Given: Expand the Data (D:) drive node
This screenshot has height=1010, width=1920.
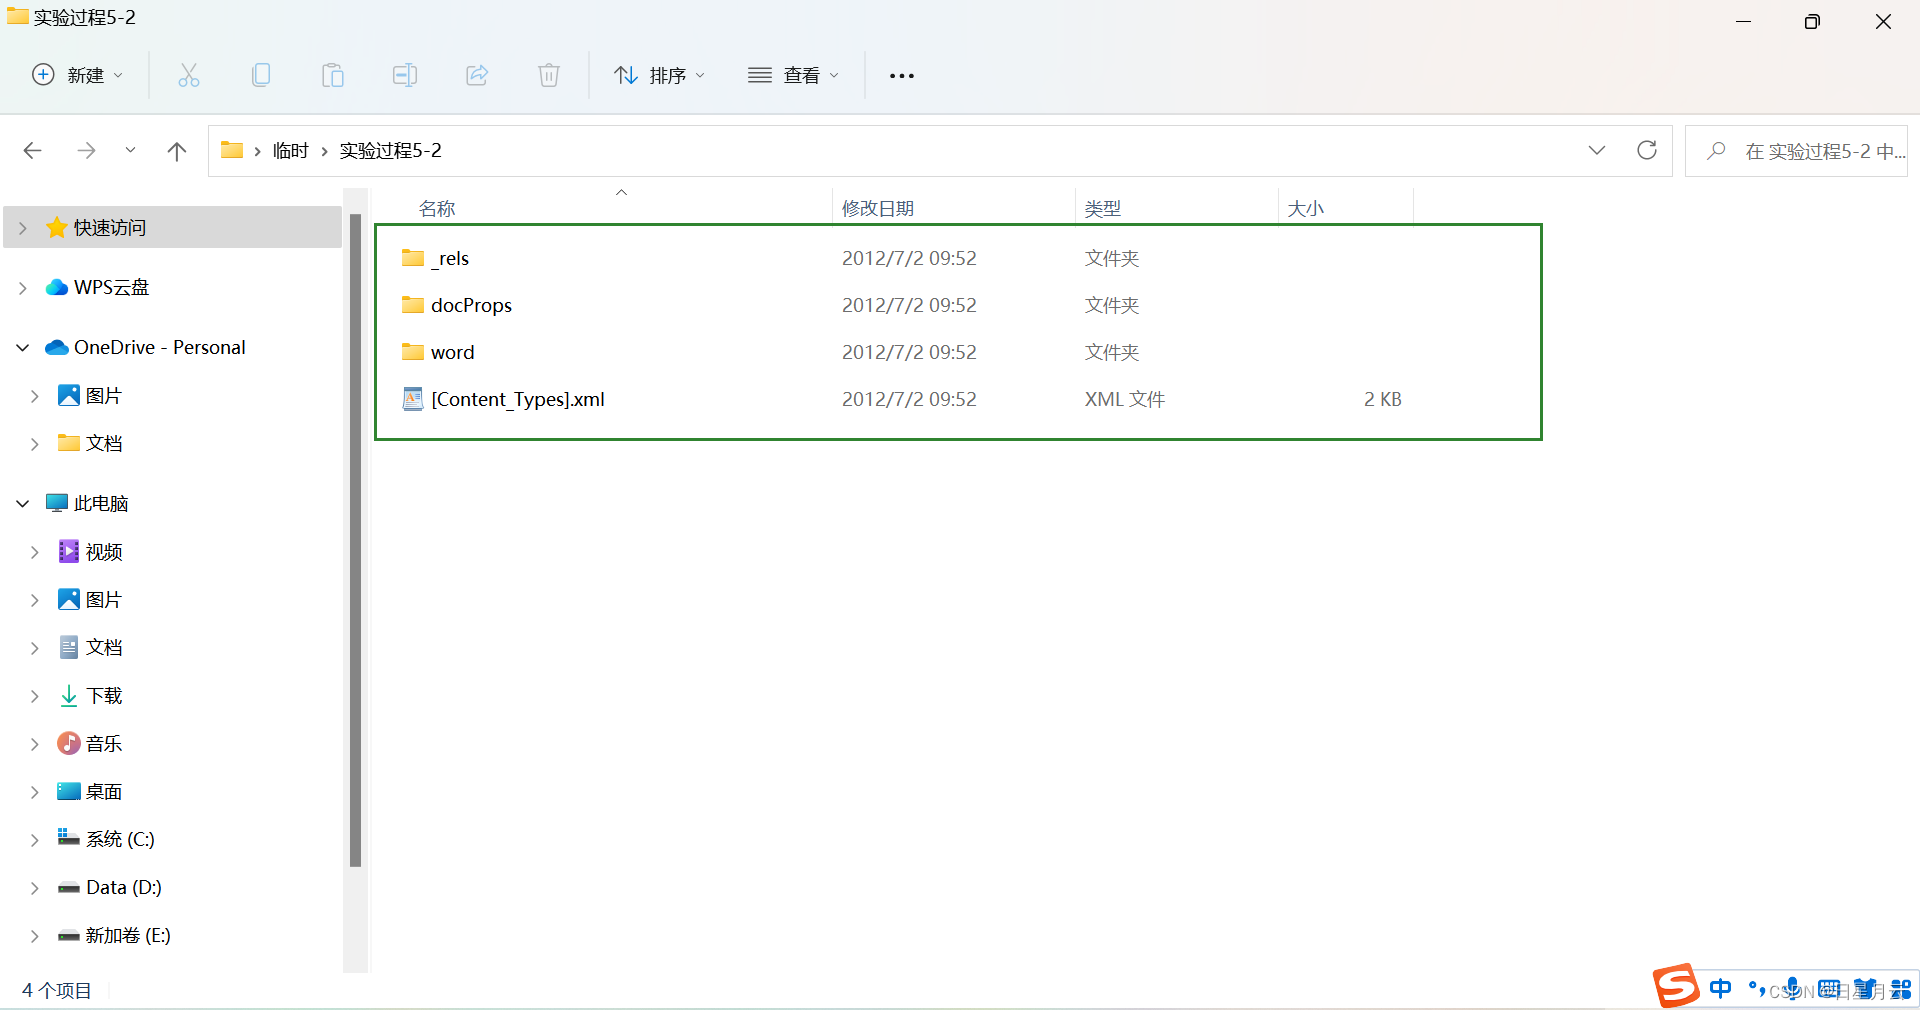Looking at the screenshot, I should pos(35,888).
